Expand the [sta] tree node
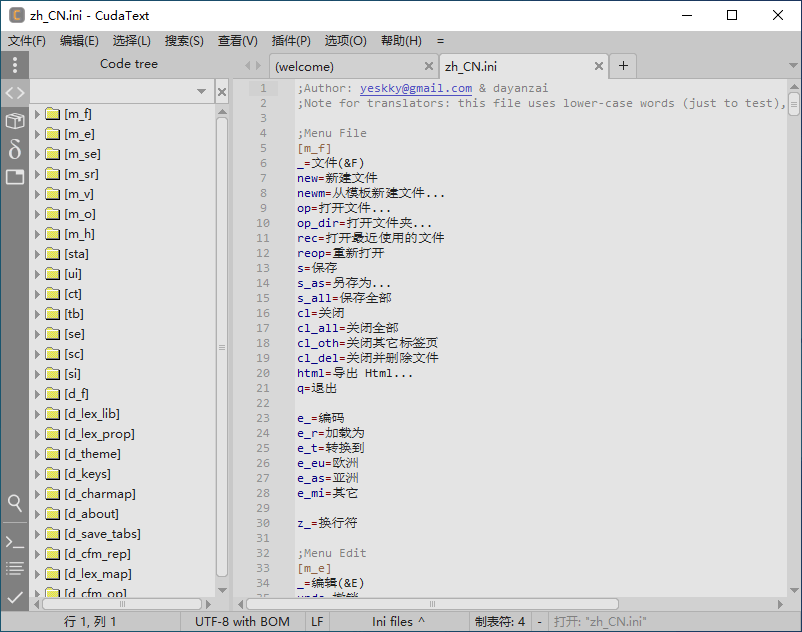The height and width of the screenshot is (632, 802). click(37, 254)
